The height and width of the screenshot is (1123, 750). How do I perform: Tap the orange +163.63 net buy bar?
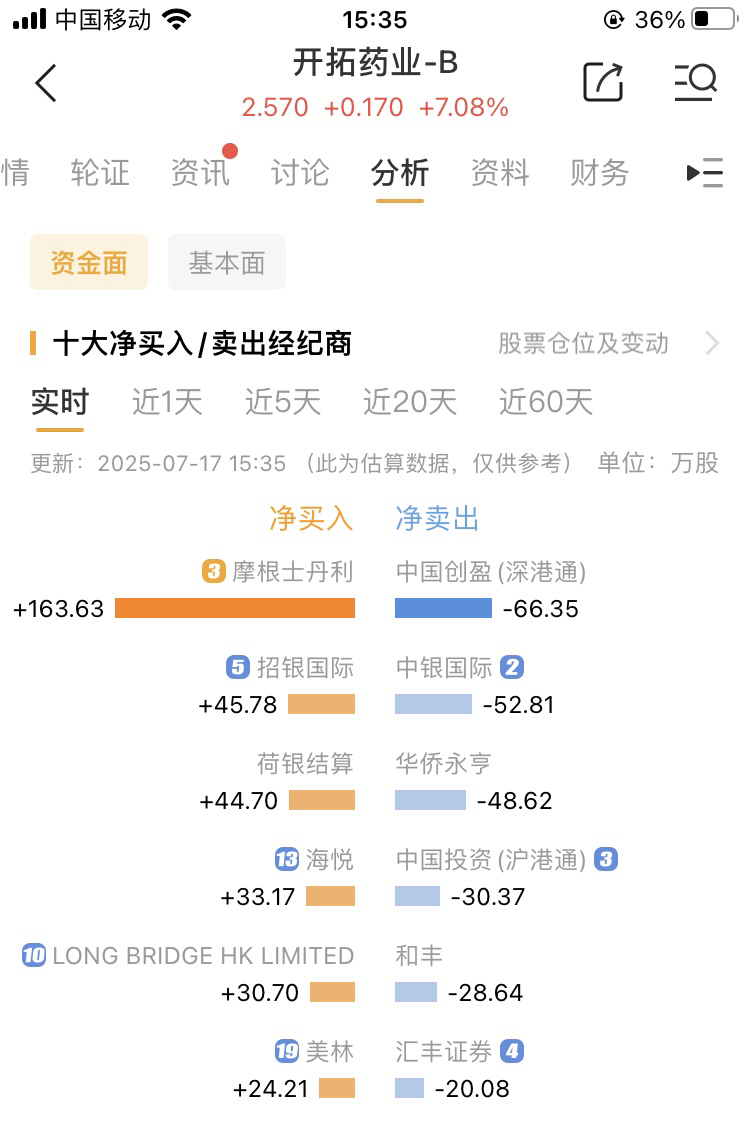(235, 608)
